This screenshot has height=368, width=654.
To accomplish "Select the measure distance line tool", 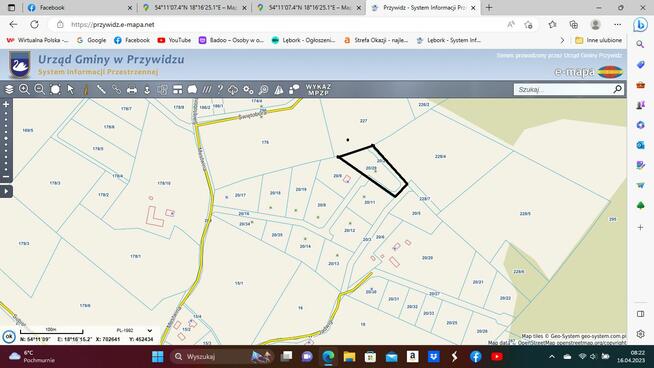I will pyautogui.click(x=101, y=89).
